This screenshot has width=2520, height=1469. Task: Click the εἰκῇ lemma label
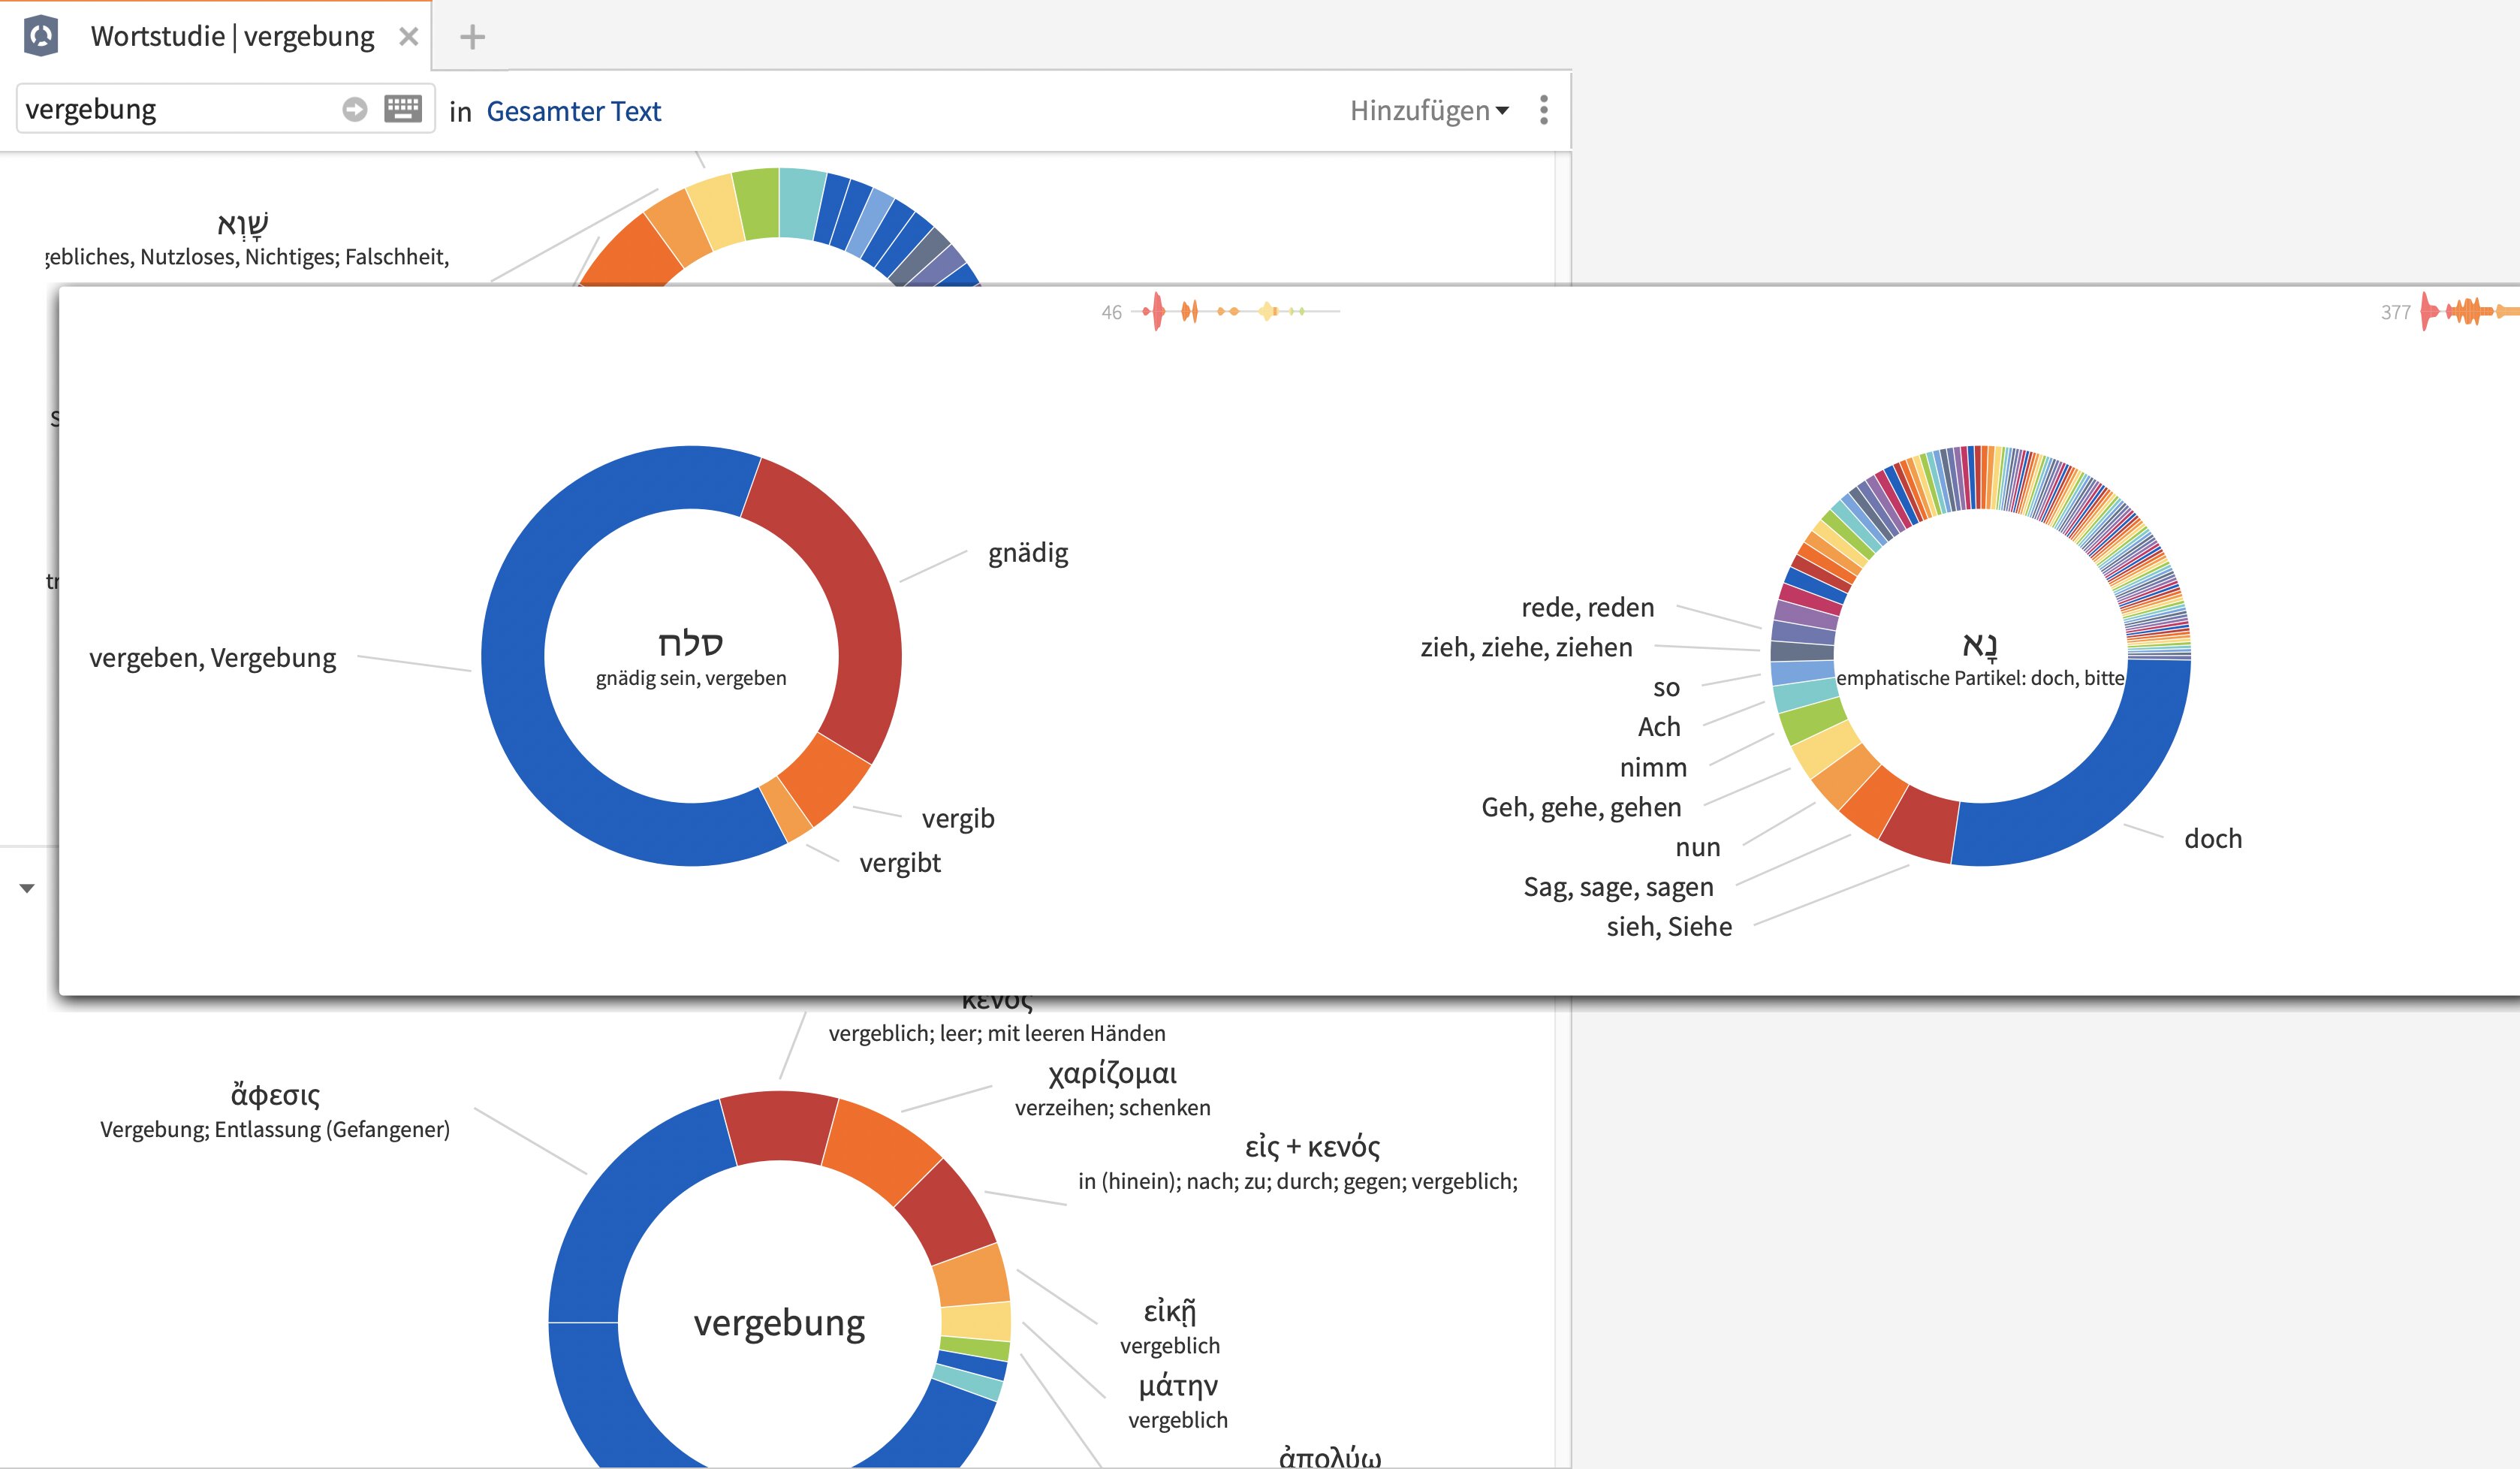1169,1311
